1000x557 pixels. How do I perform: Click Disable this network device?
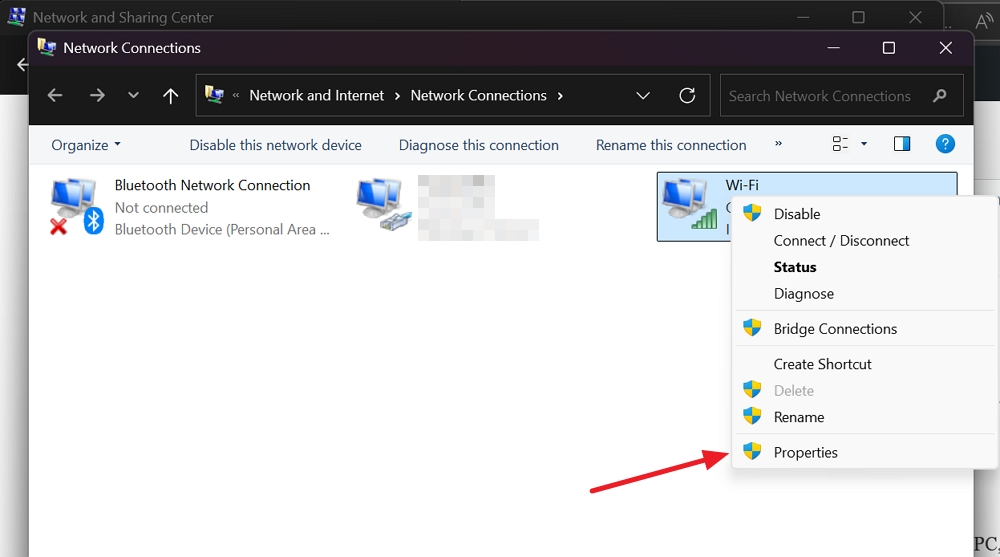pos(276,145)
